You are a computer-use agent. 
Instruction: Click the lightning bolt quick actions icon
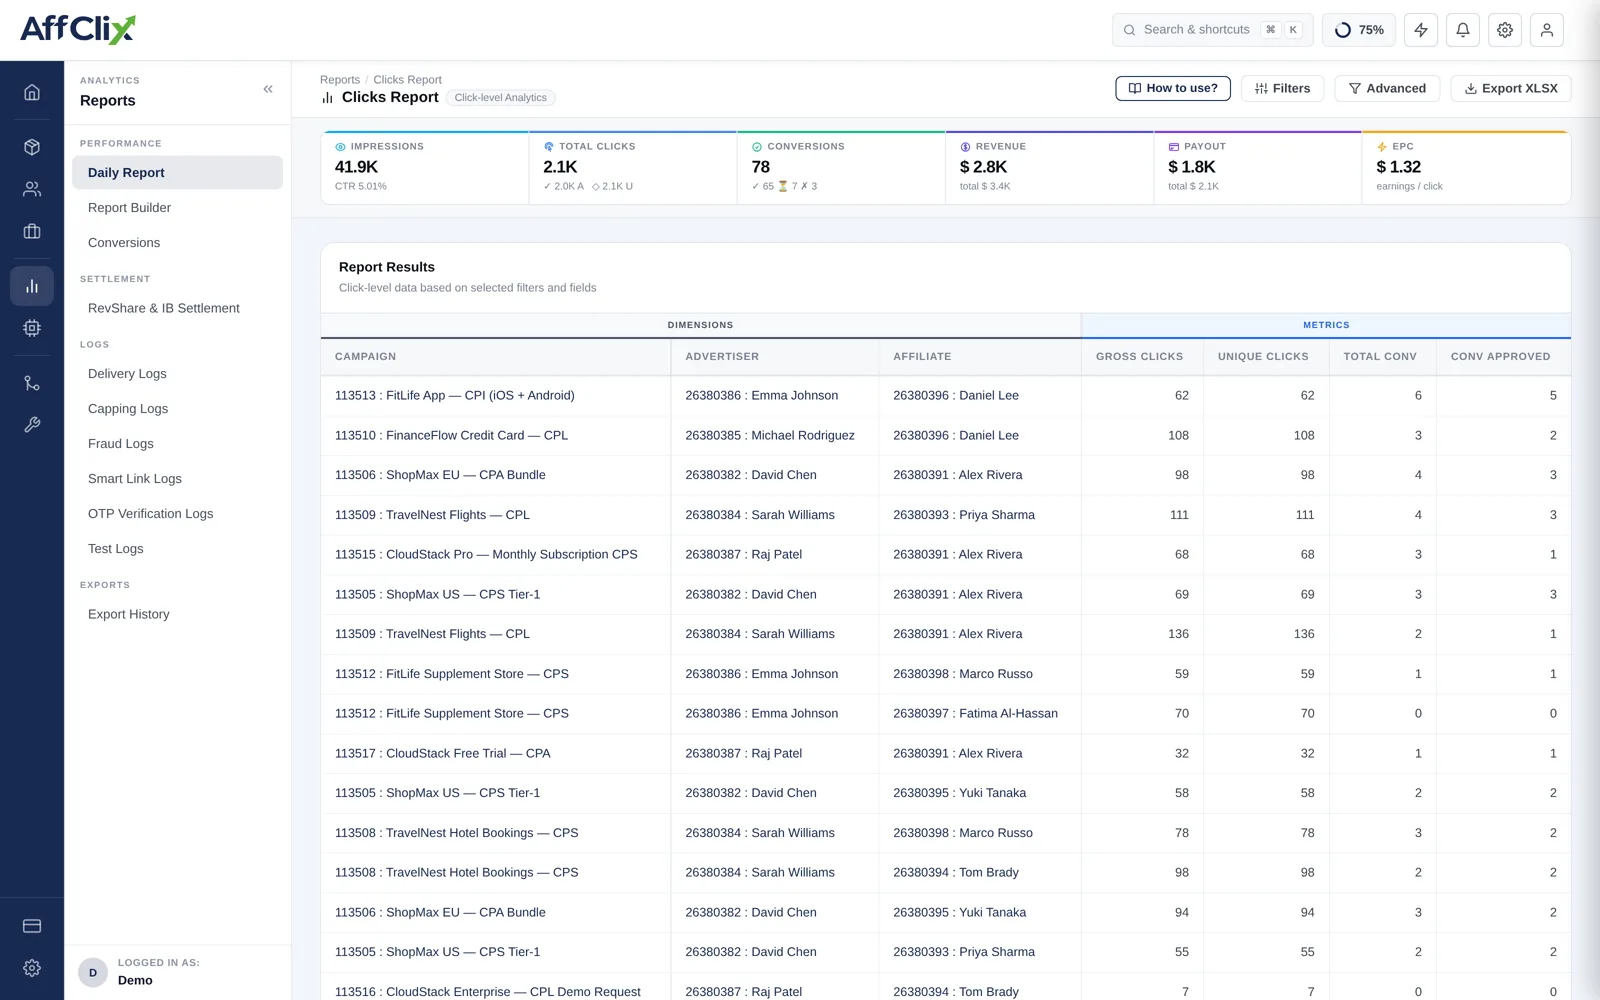click(1421, 30)
